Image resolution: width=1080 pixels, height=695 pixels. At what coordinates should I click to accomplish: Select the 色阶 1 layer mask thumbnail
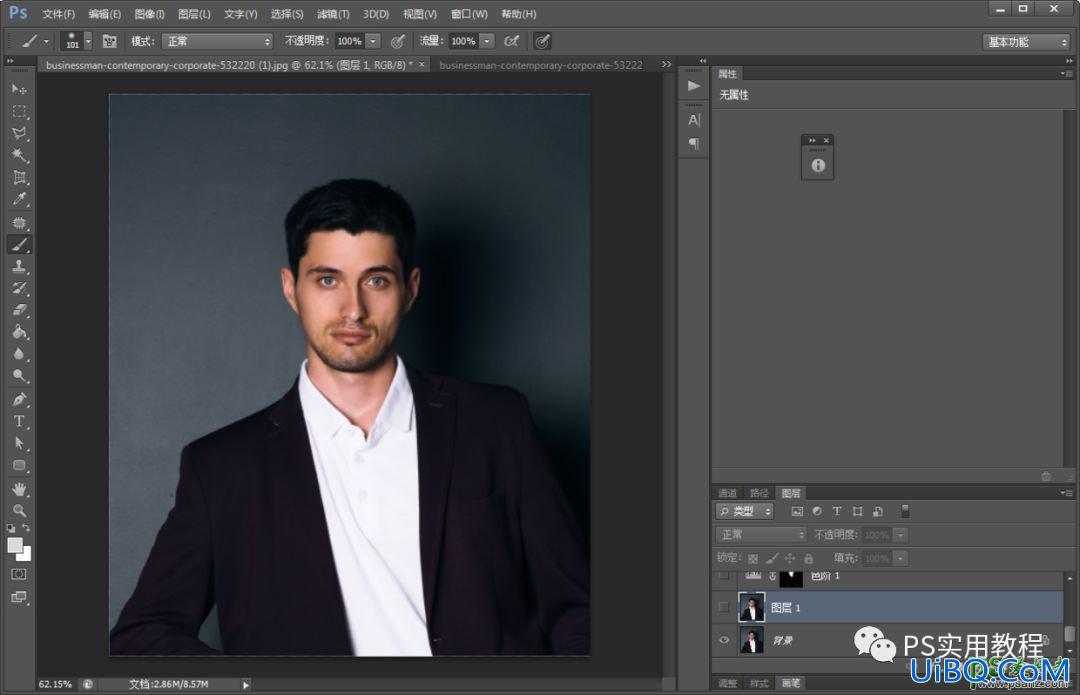pos(791,577)
